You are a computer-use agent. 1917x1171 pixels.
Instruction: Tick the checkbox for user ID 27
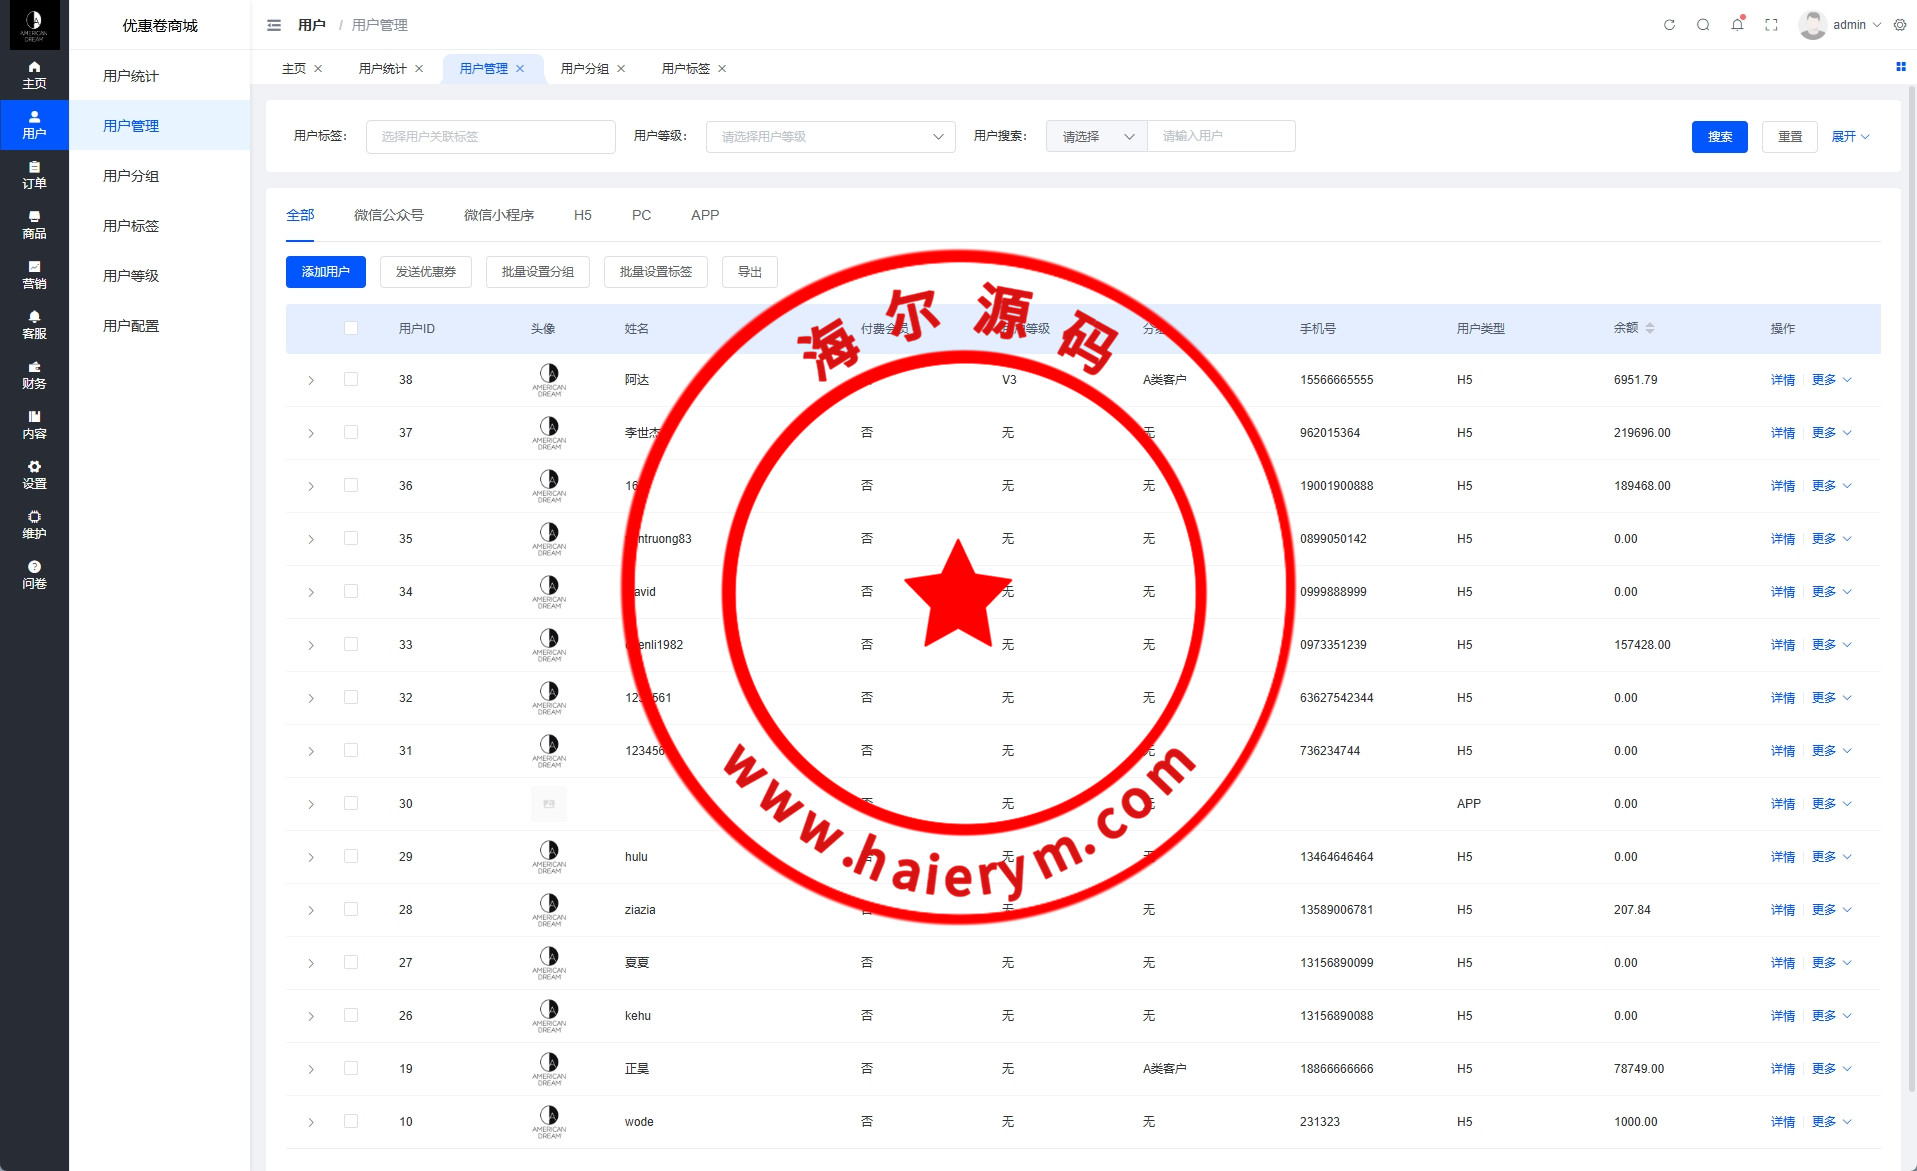(351, 962)
